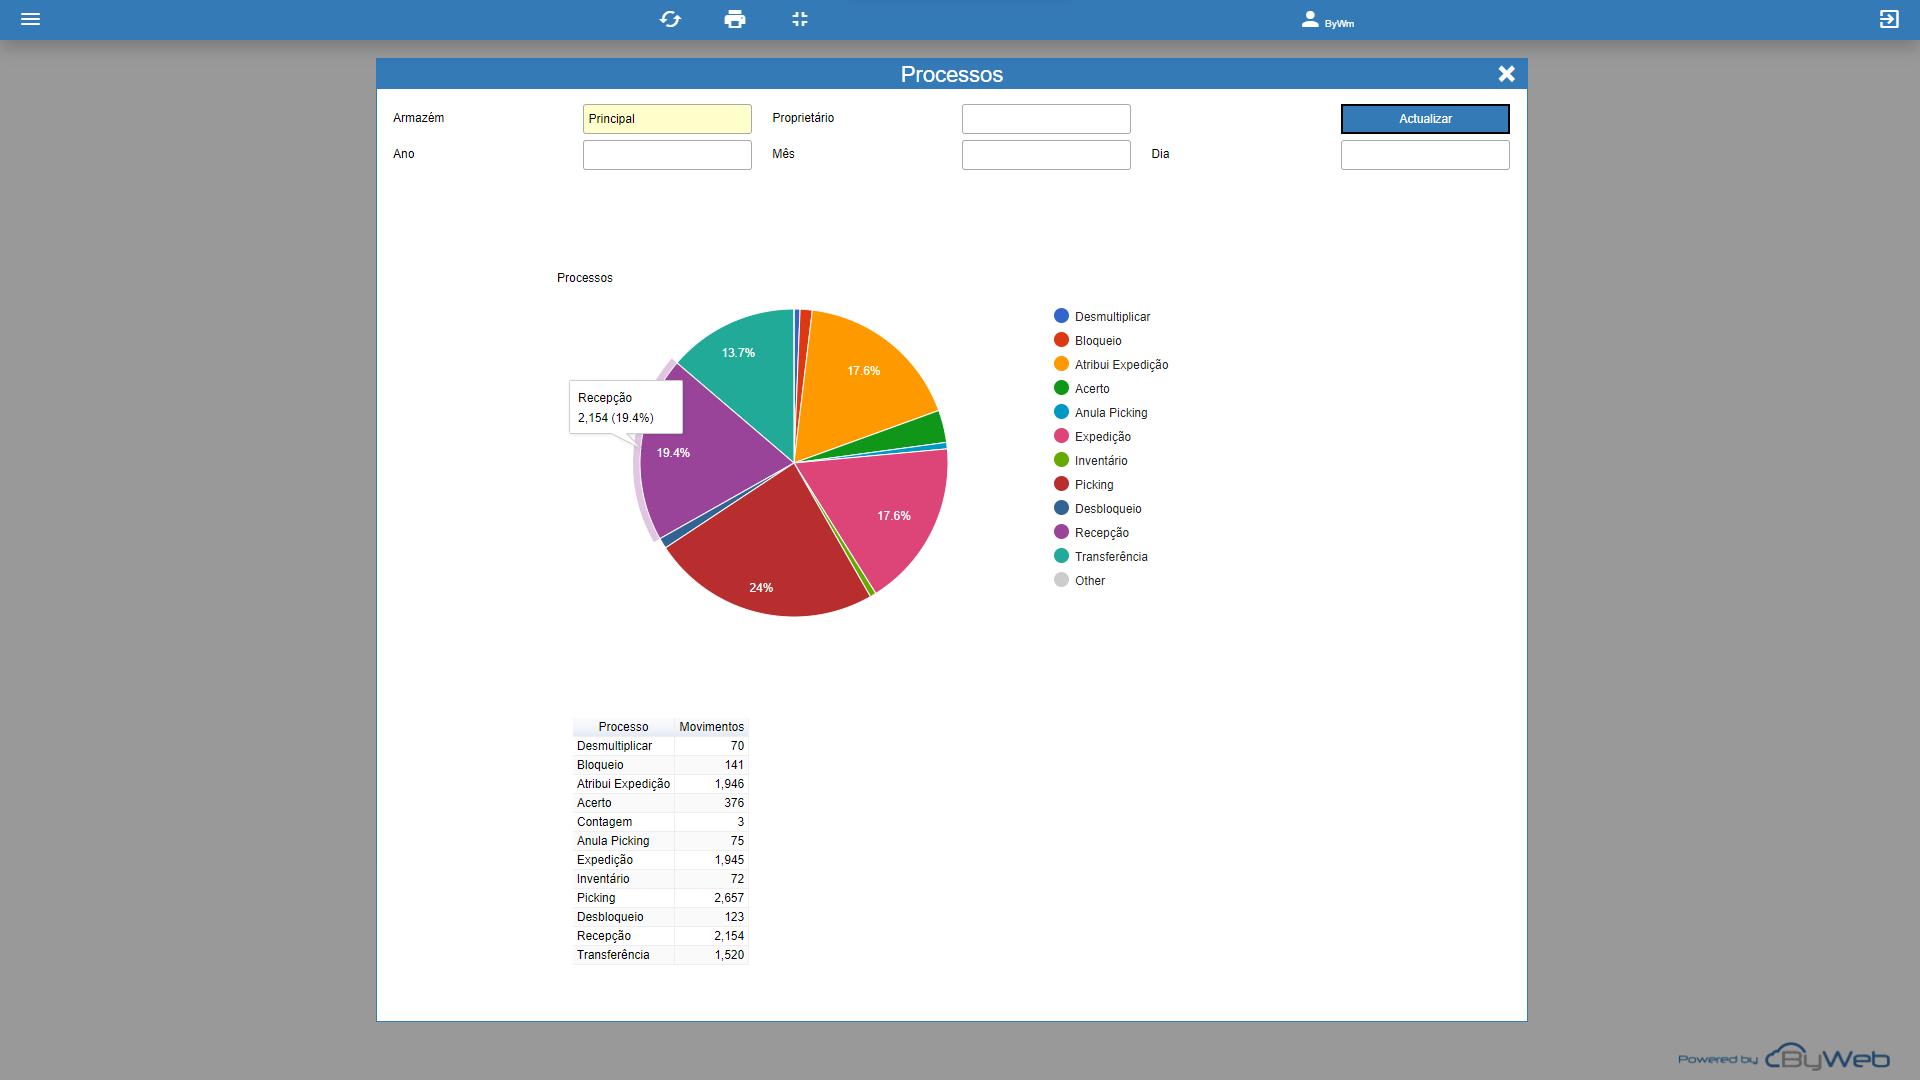Click the Mês input field

(x=1046, y=155)
